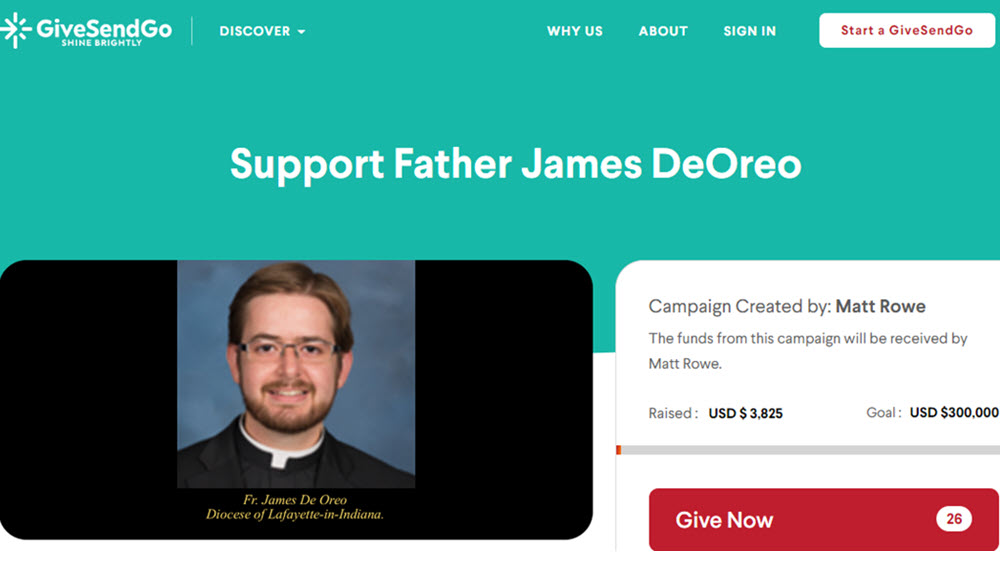Open the Father James DeOreo campaign photo
Image resolution: width=1000 pixels, height=563 pixels.
(x=296, y=374)
